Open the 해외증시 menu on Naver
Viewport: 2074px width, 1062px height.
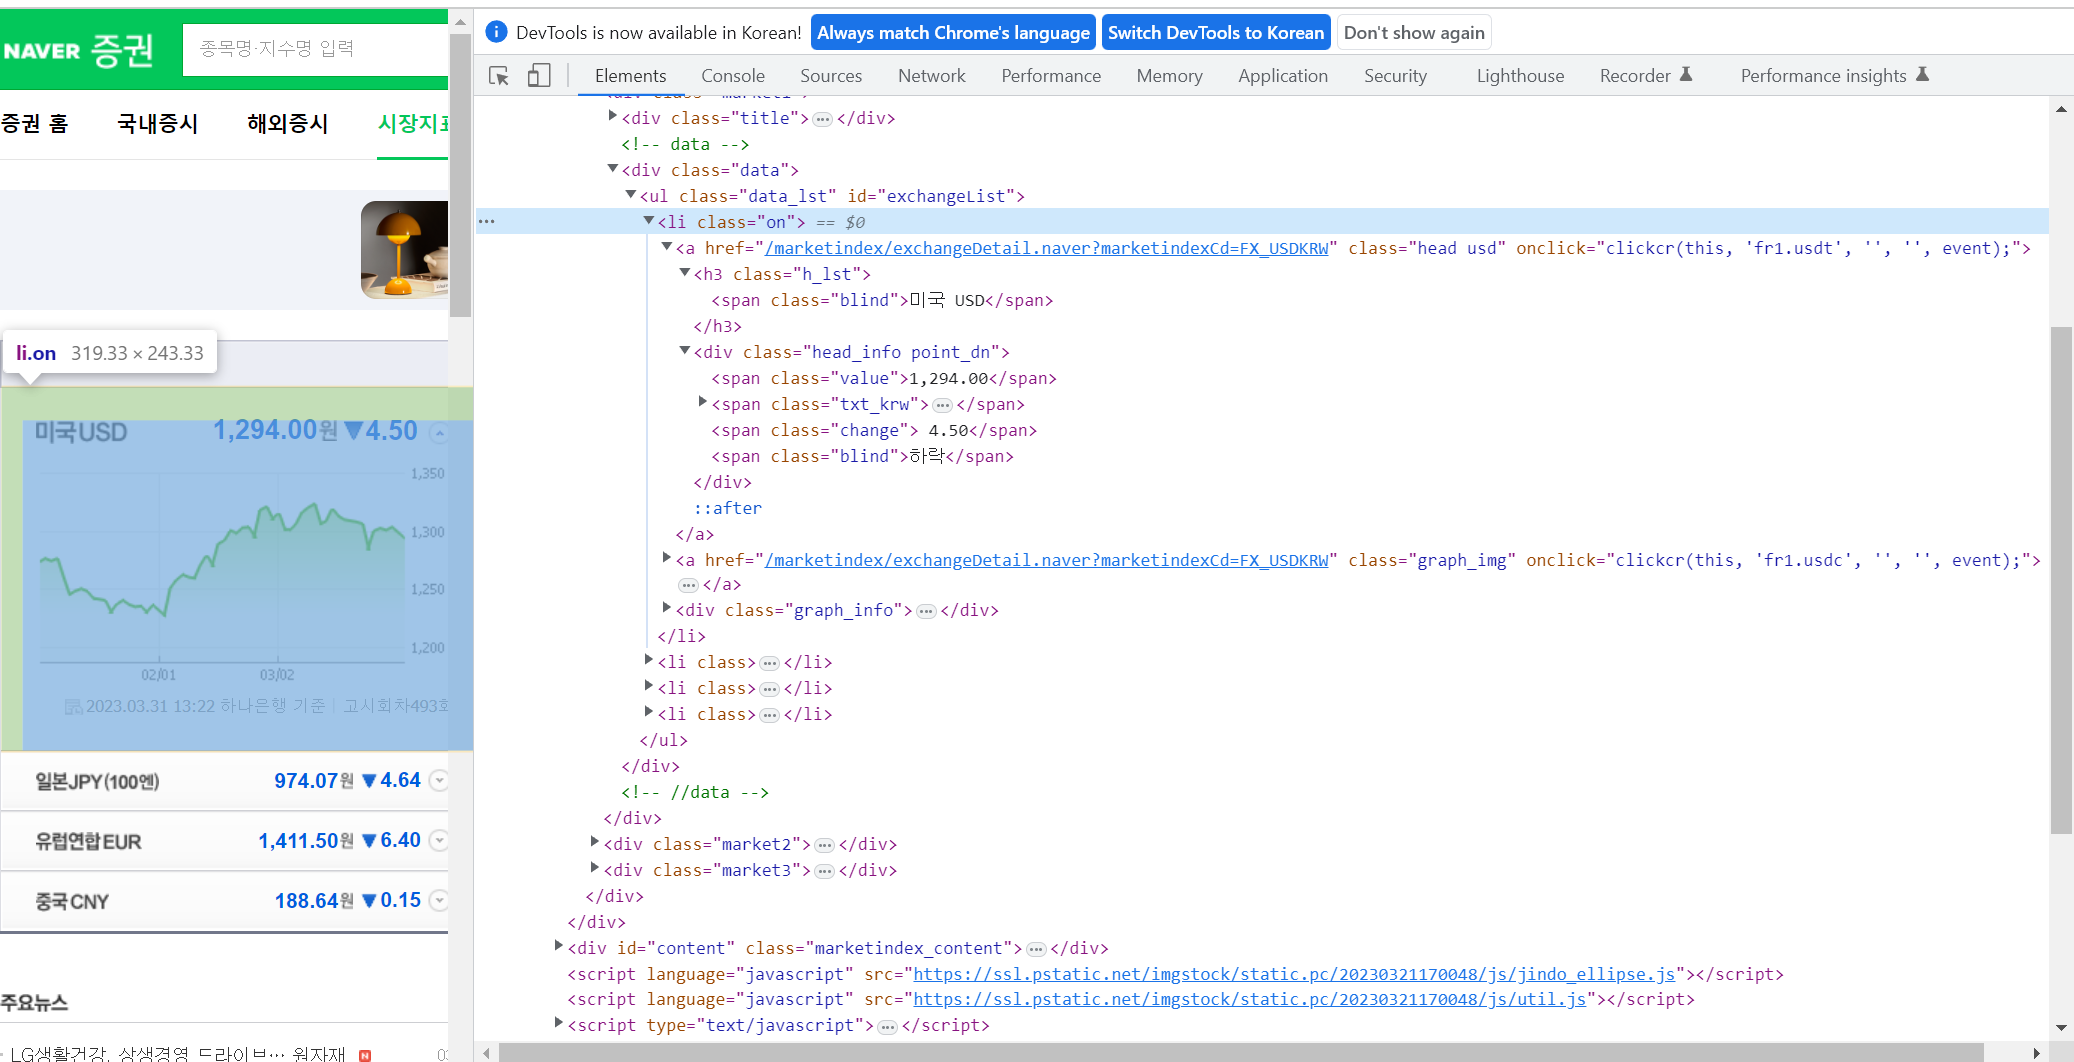tap(288, 124)
